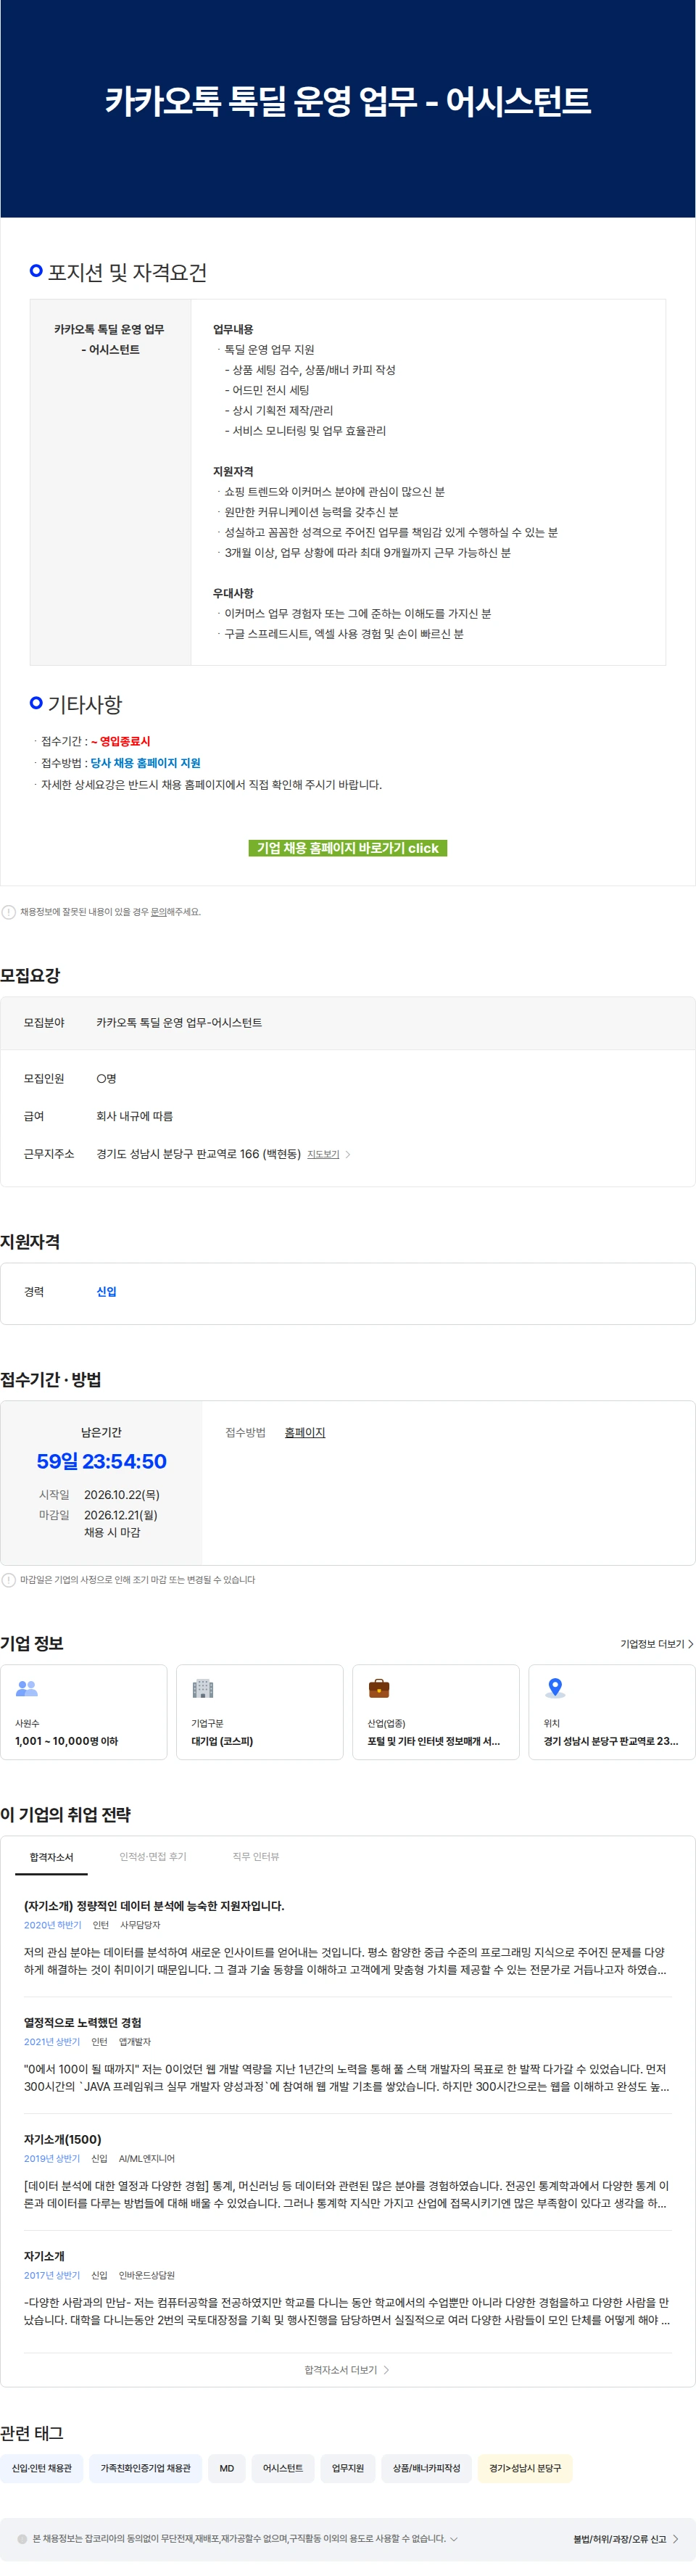Click the 어시스턴트 tag
This screenshot has width=696, height=2576.
(283, 2468)
